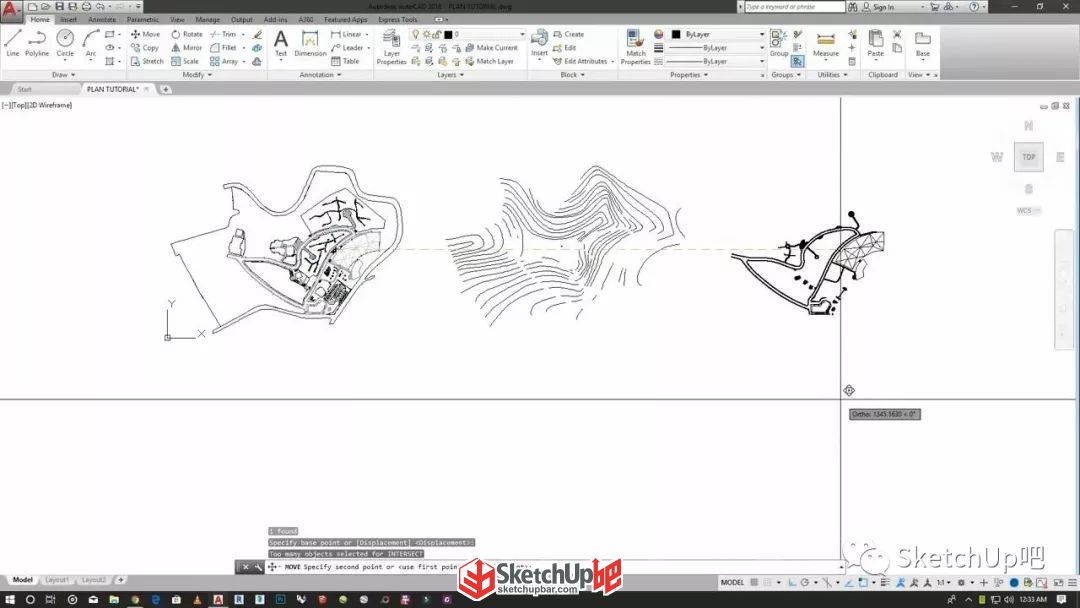Toggle lineweight display in status bar
The image size is (1080, 608).
(x=885, y=583)
